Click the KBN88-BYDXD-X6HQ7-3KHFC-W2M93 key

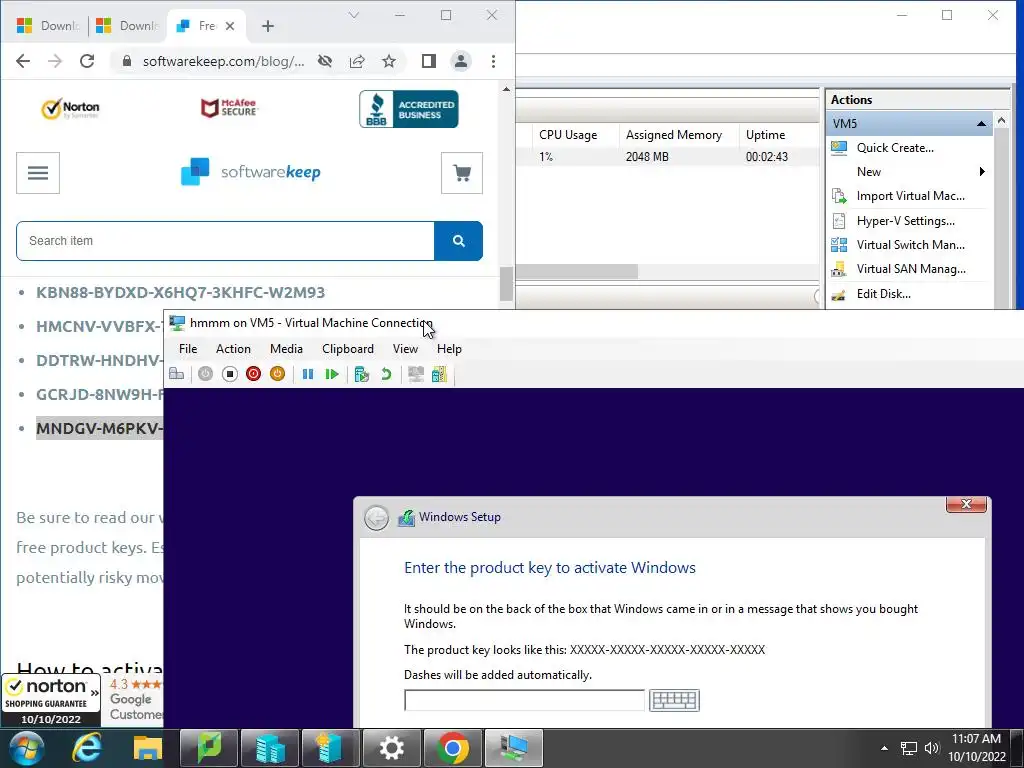[x=180, y=293]
